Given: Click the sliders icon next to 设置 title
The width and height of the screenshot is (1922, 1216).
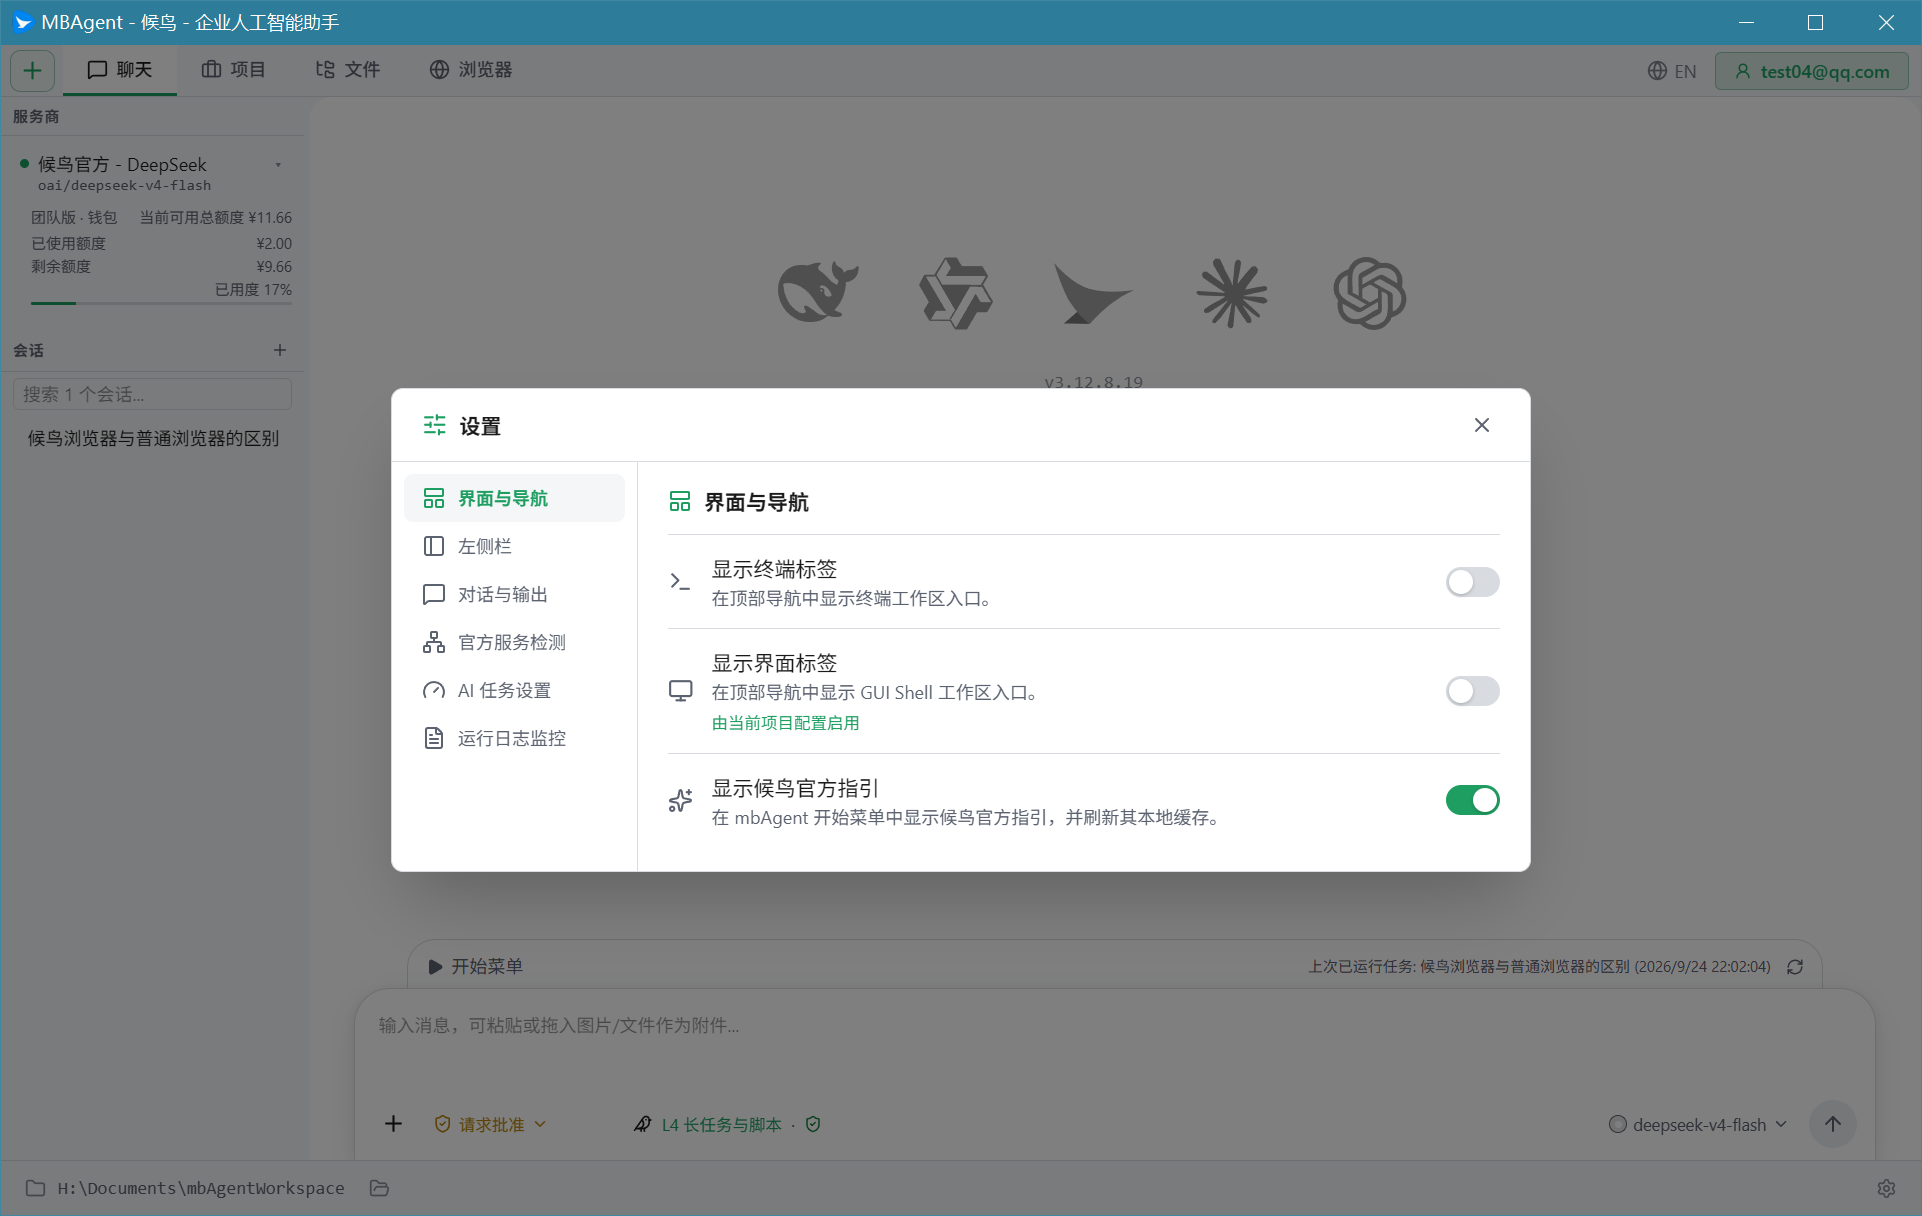Looking at the screenshot, I should point(434,425).
